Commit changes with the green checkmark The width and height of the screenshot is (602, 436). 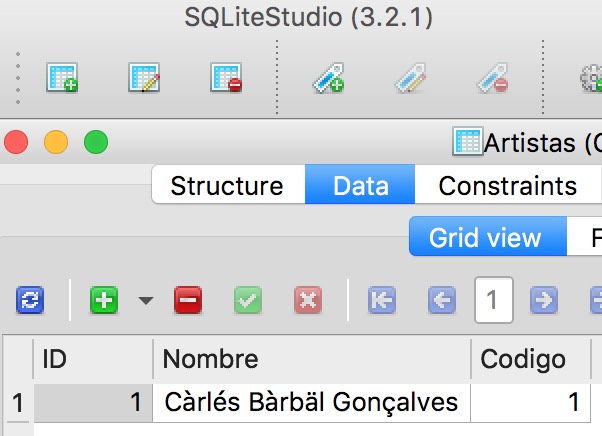[x=248, y=299]
